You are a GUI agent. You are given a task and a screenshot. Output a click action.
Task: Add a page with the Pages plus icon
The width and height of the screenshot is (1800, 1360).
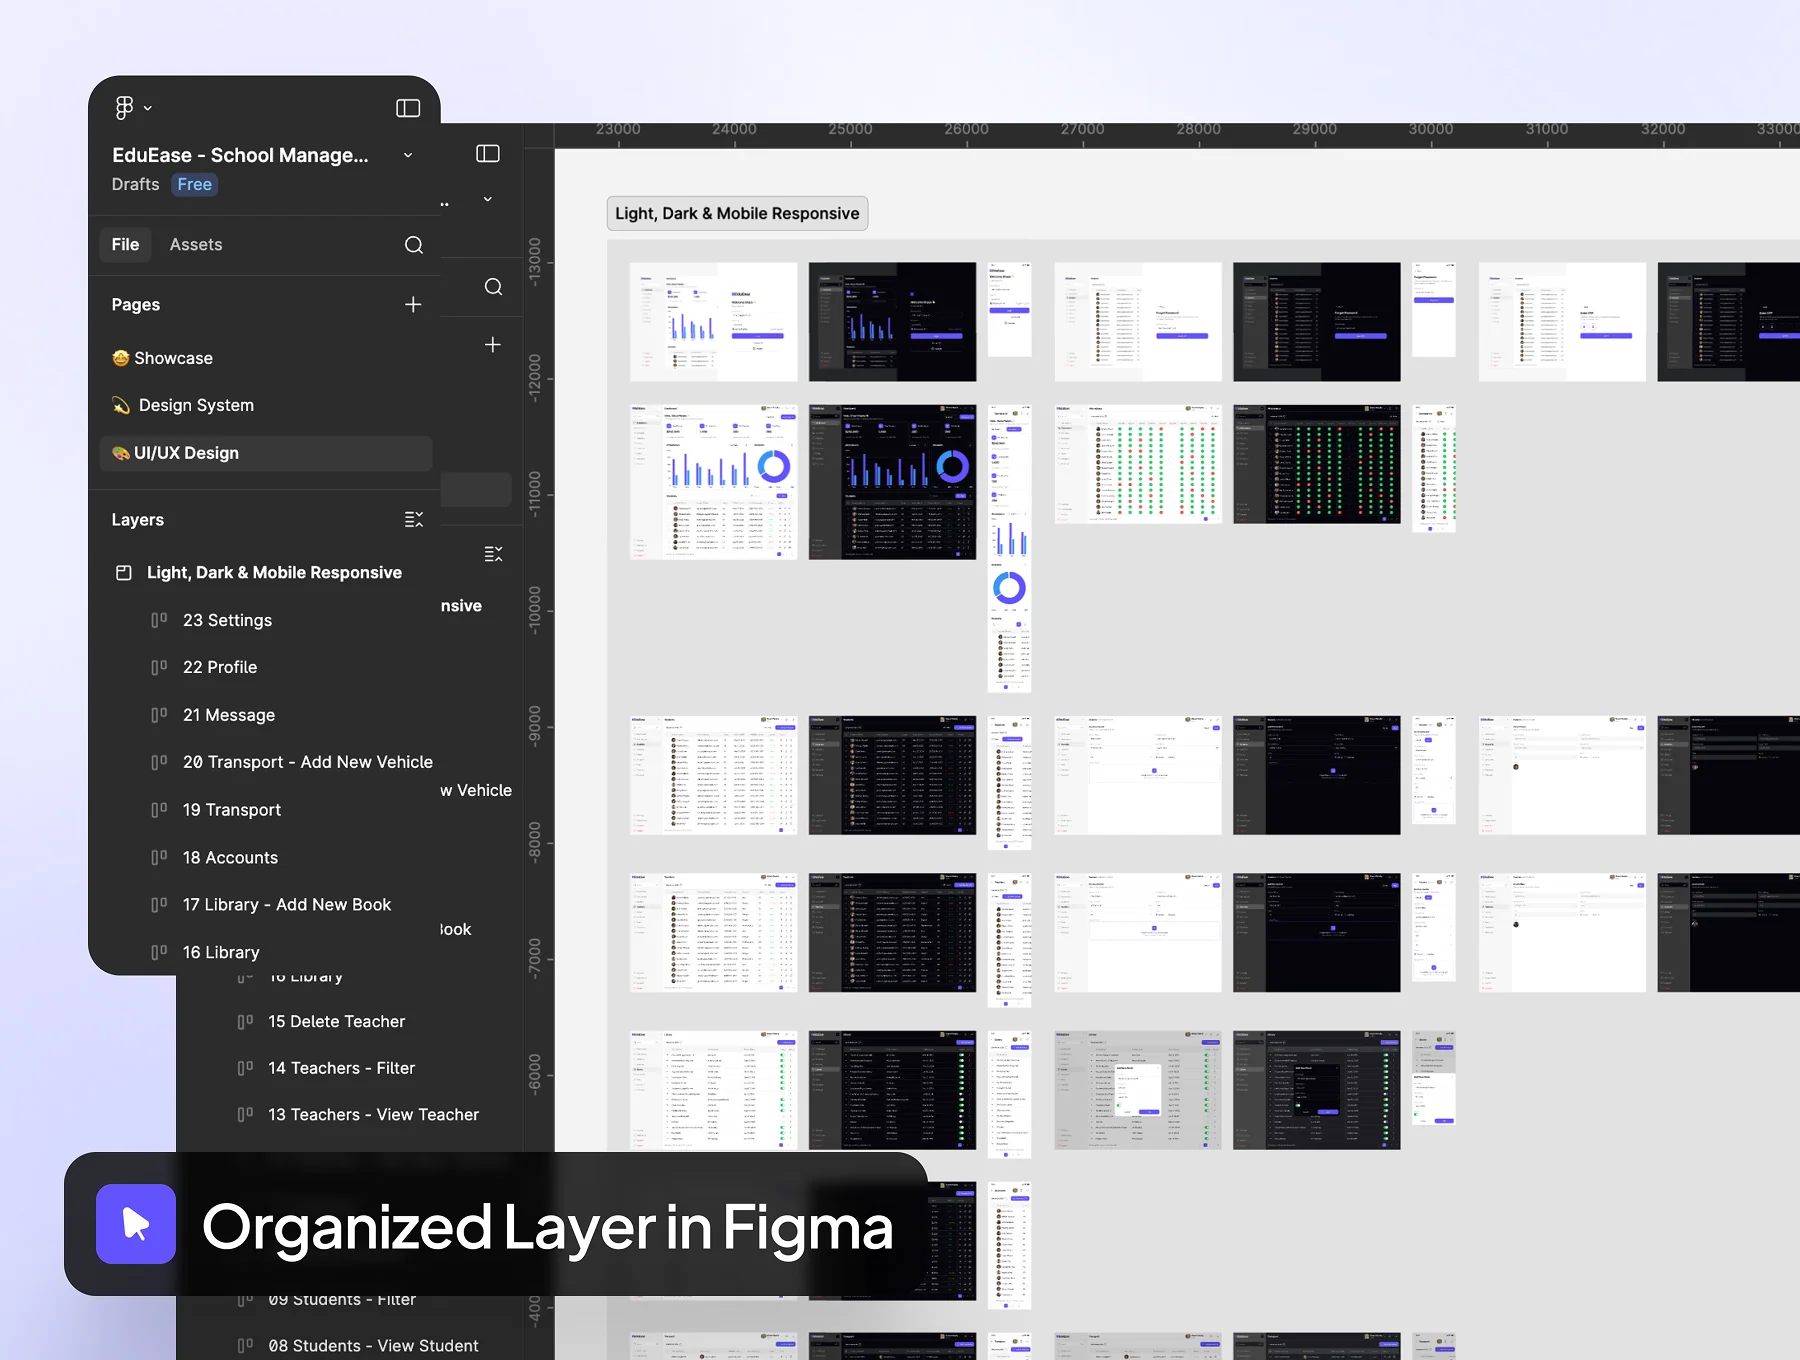point(413,304)
